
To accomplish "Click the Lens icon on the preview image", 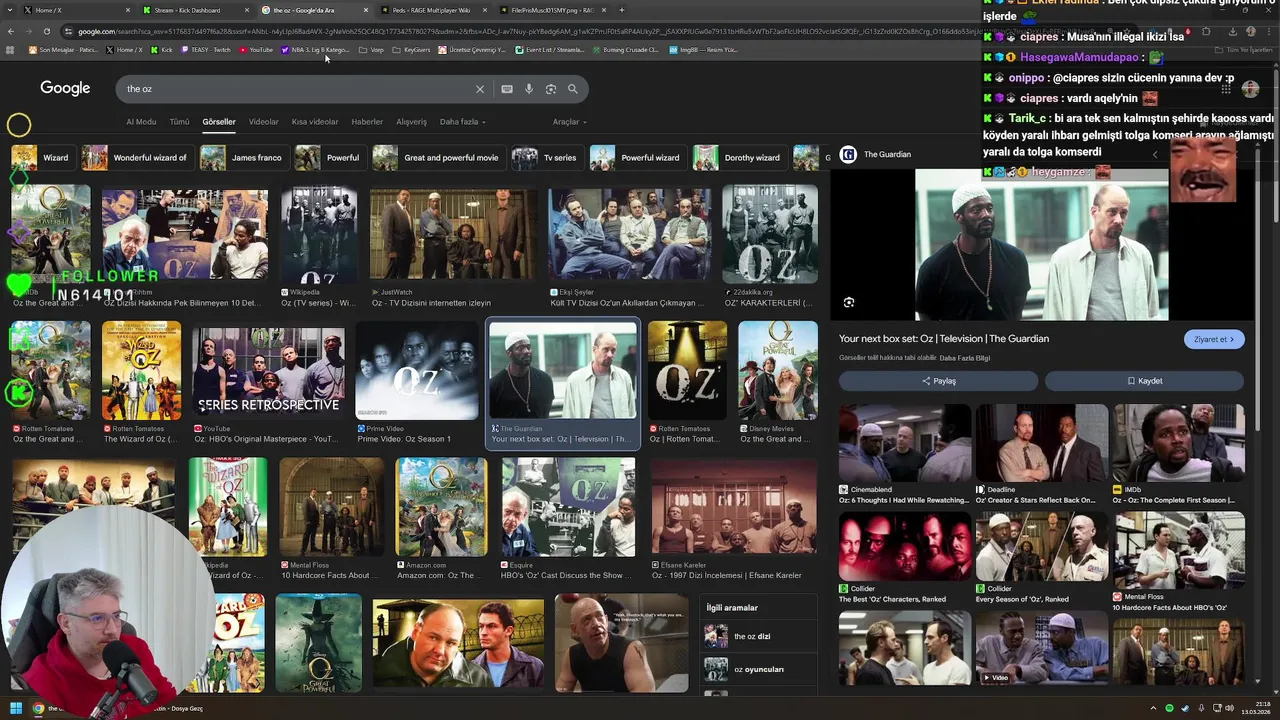I will coord(849,302).
